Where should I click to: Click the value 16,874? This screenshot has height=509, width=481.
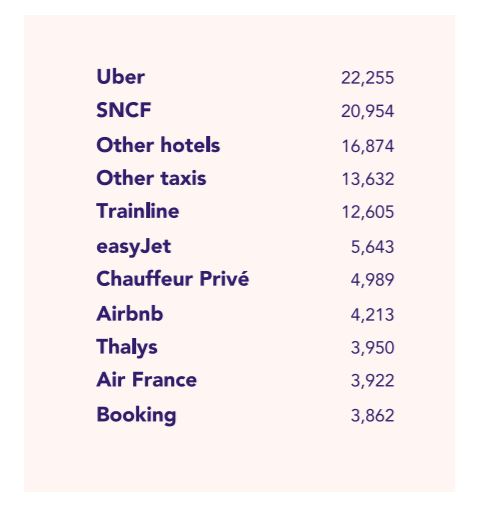[x=368, y=146]
